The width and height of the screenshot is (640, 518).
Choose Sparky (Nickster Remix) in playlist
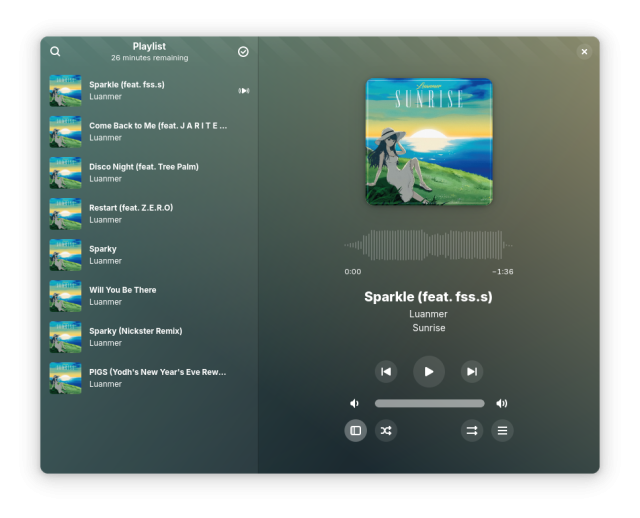pos(135,336)
